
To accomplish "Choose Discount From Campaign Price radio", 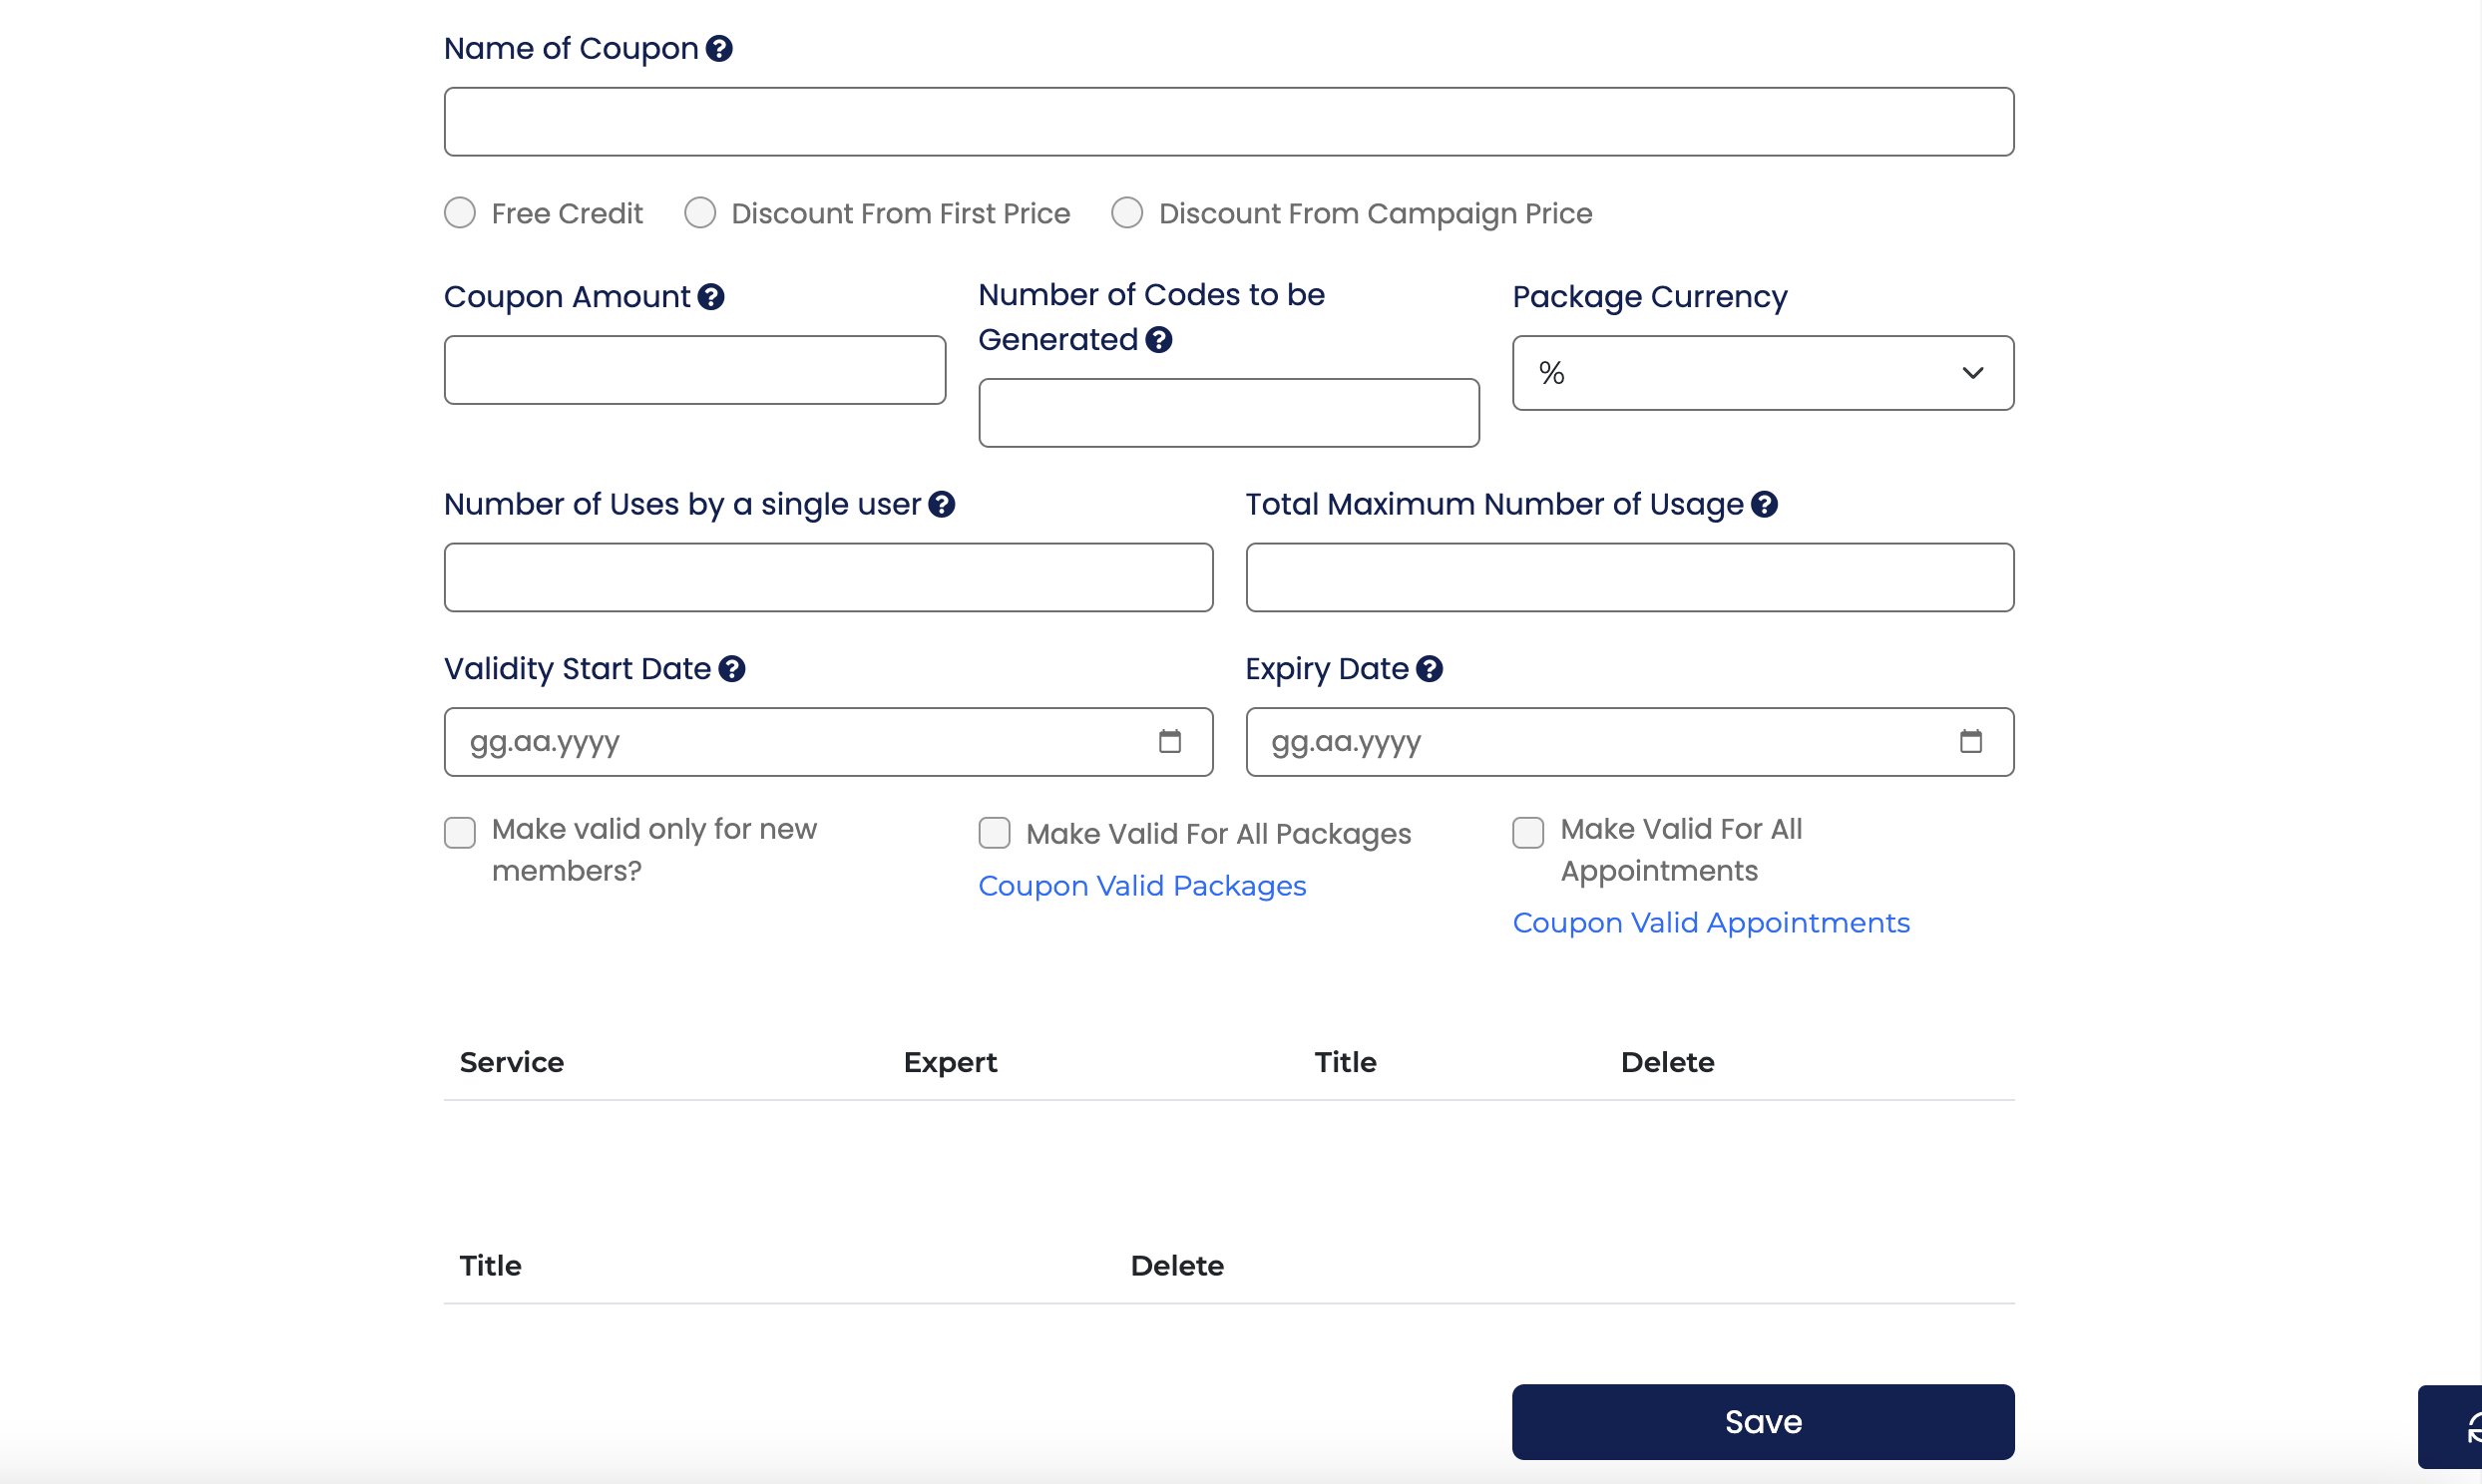I will (x=1127, y=212).
